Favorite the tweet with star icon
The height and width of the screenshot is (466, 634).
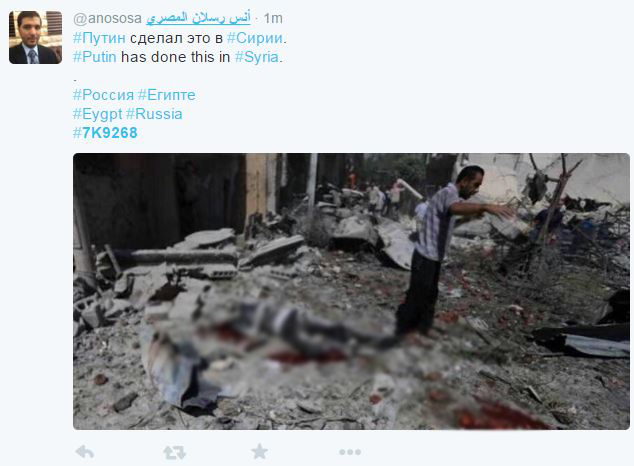[260, 451]
